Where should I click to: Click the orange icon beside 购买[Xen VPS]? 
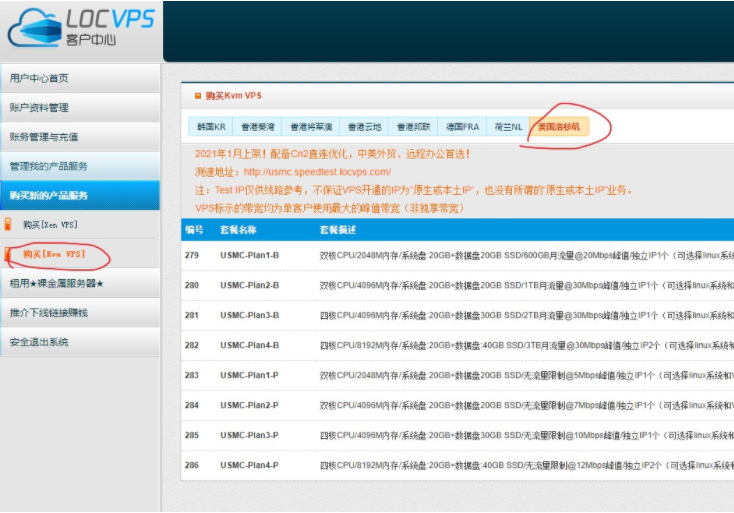click(8, 224)
